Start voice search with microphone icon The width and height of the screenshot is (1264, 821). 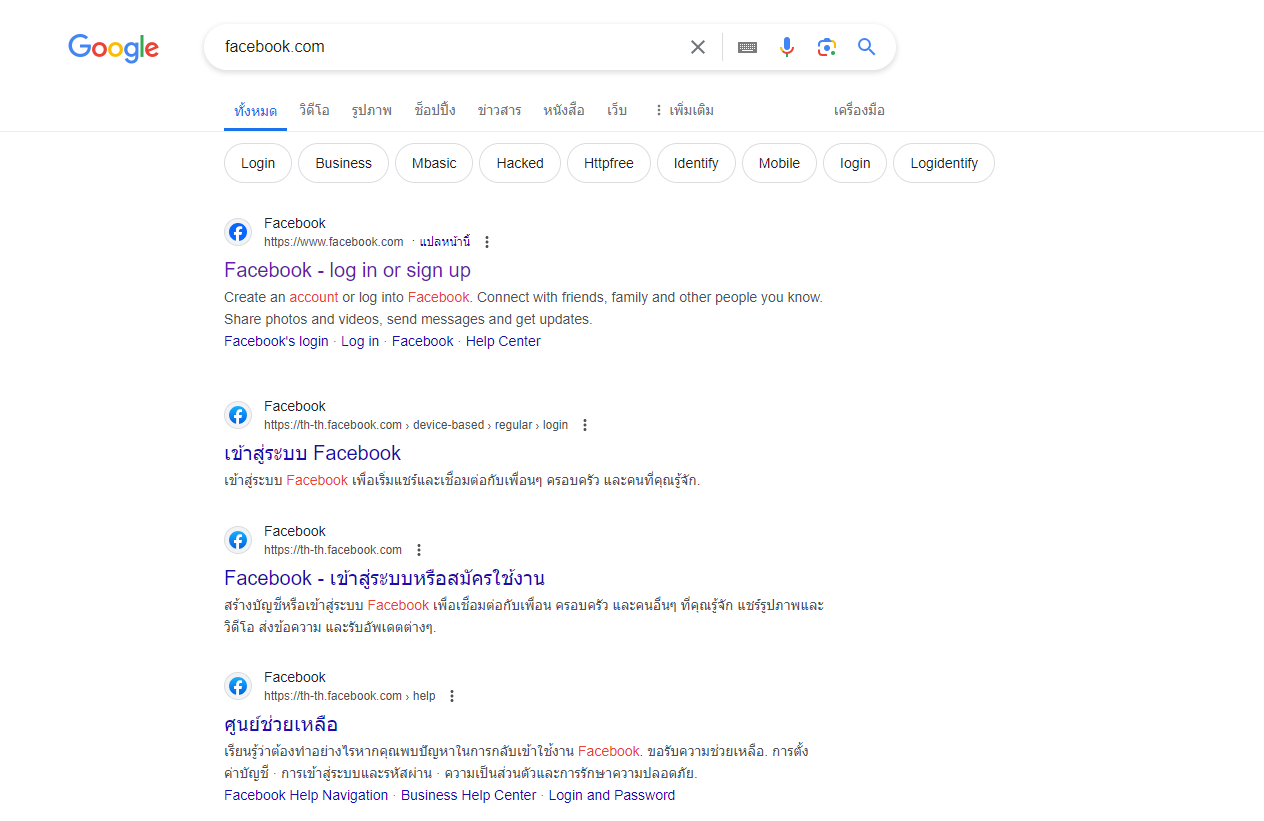[x=787, y=47]
